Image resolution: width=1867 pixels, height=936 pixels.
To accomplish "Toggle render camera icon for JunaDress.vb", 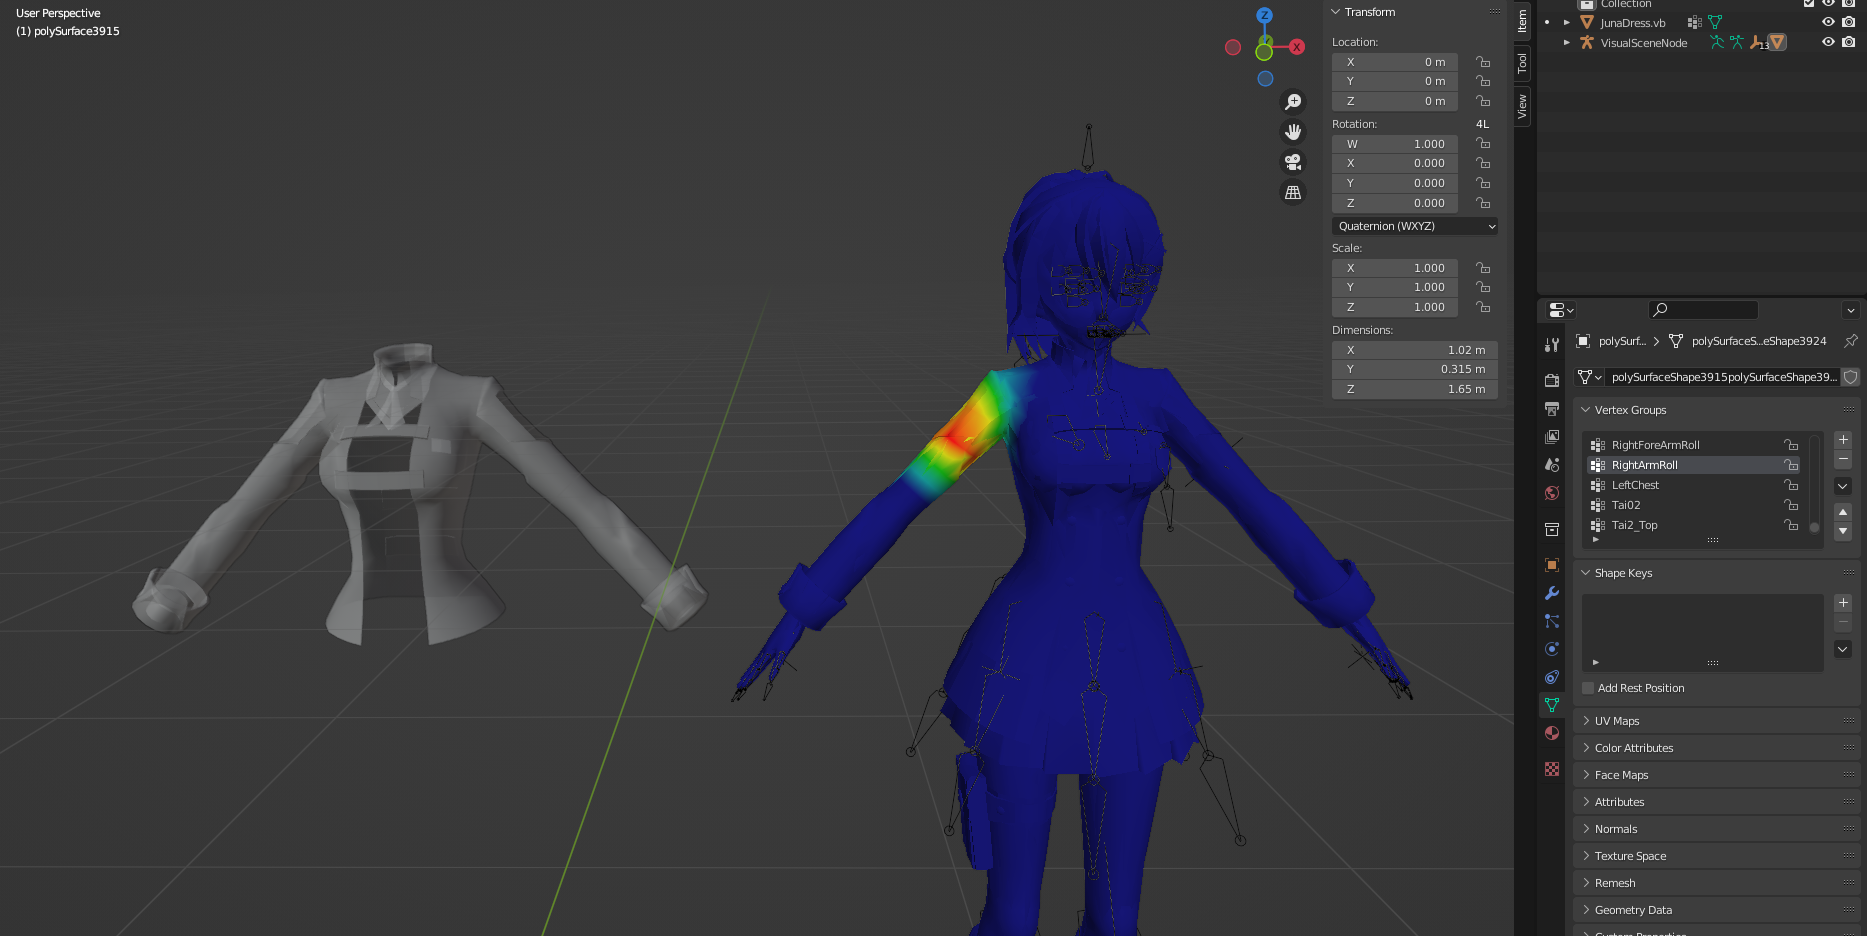I will coord(1848,22).
